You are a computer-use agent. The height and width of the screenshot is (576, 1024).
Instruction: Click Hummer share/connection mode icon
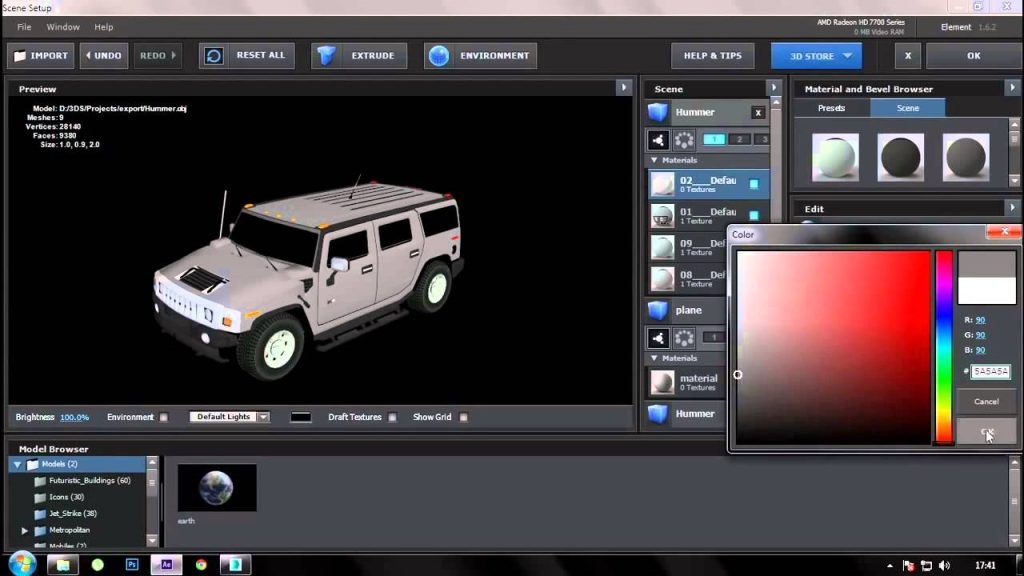(x=658, y=140)
